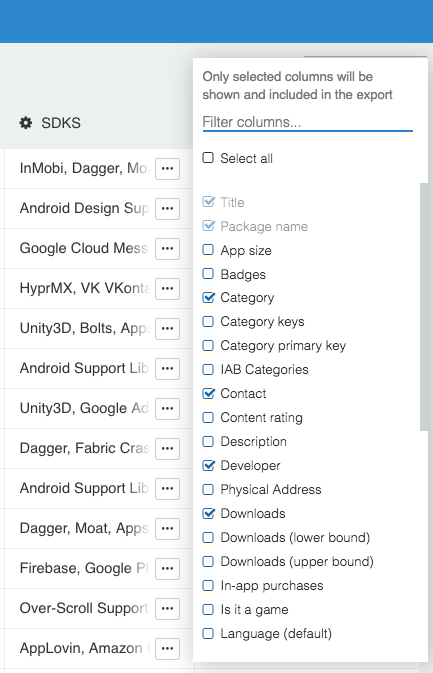The image size is (433, 673).
Task: Enable the Is it a game column
Action: 208,609
